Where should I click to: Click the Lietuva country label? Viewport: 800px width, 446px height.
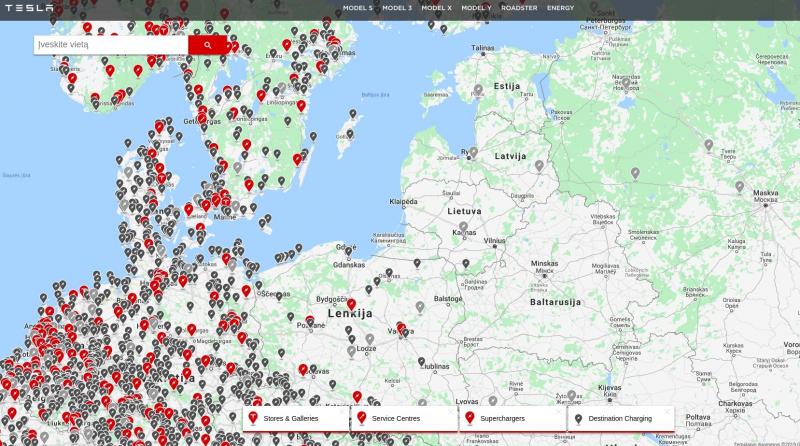click(464, 211)
